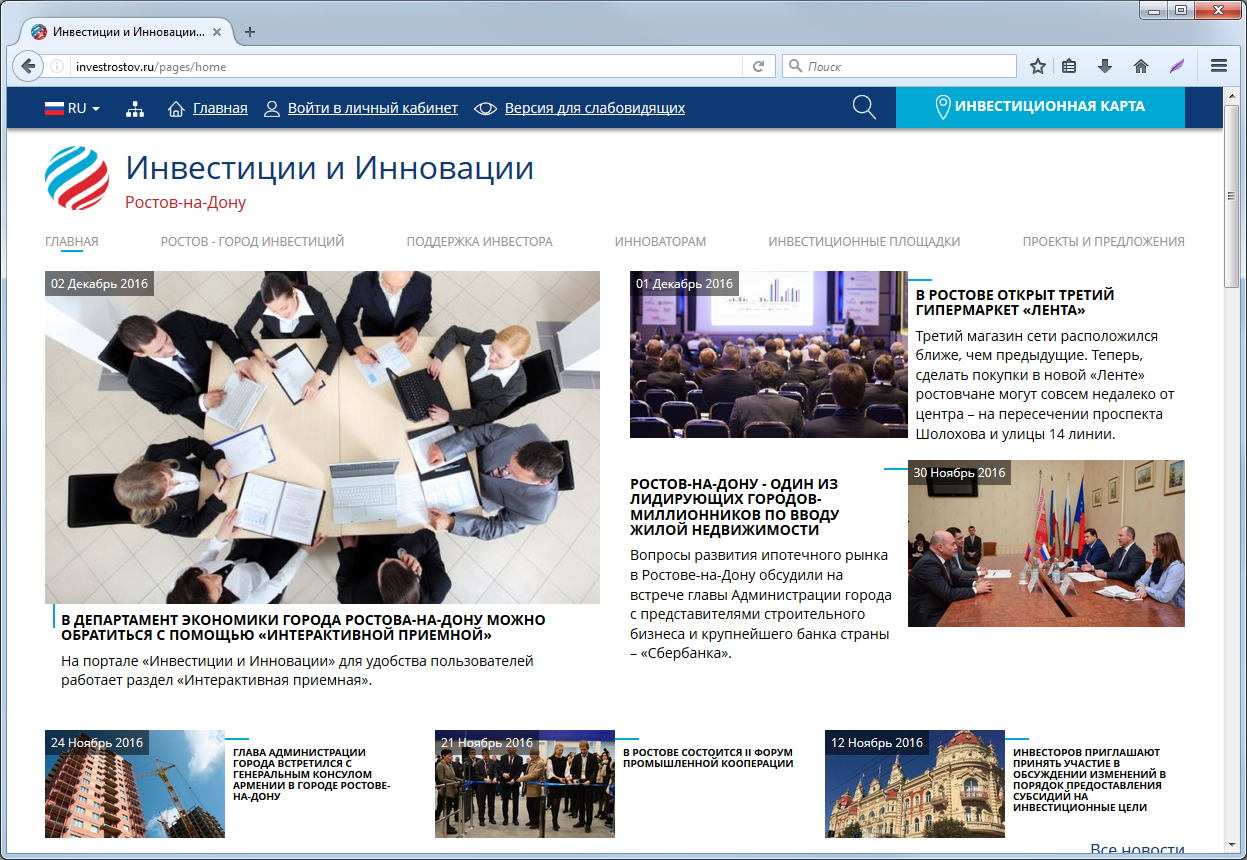Open ИННОВАТОРАМ menu item
1247x860 pixels.
660,241
